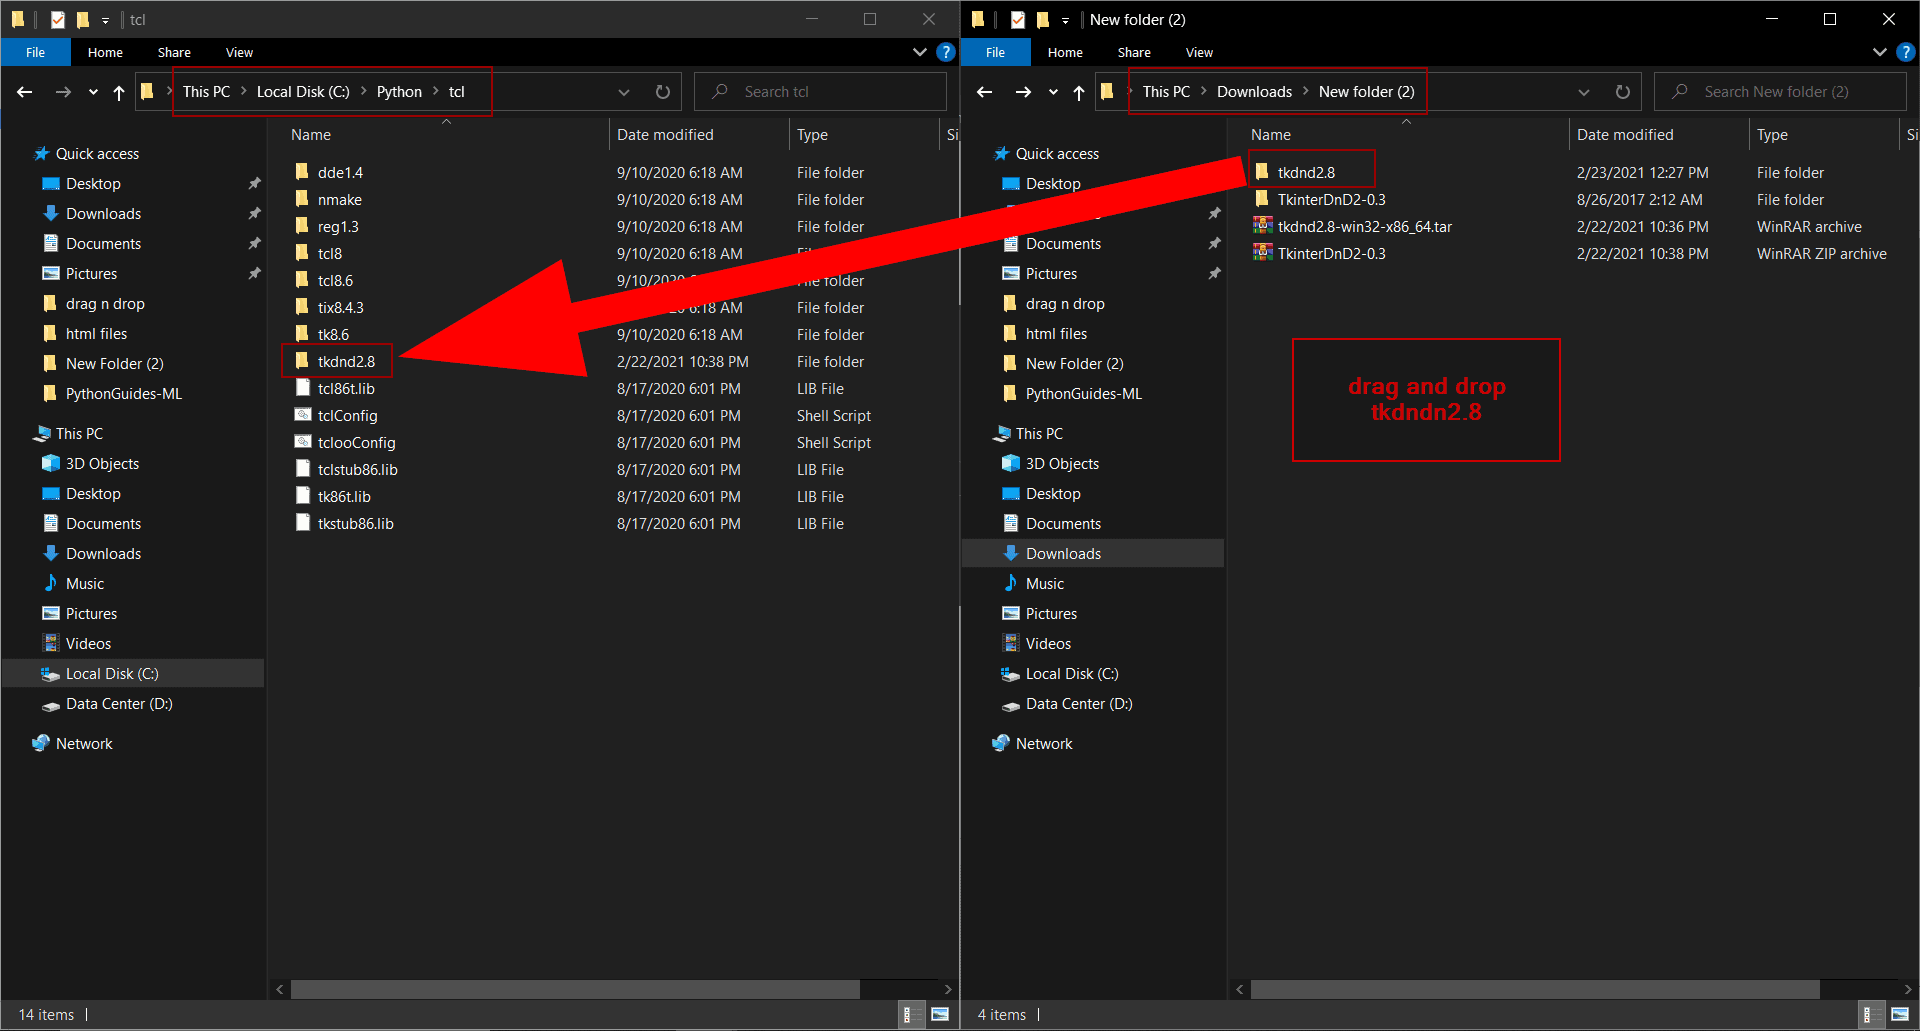Expand the Python breadcrumb chevron before tcl

[436, 91]
